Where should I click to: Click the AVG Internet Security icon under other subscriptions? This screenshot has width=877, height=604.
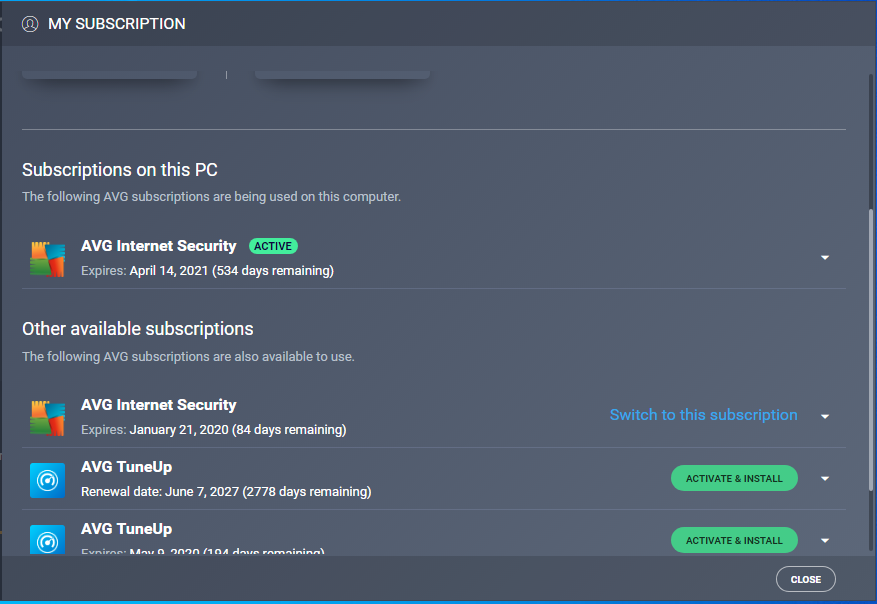47,417
